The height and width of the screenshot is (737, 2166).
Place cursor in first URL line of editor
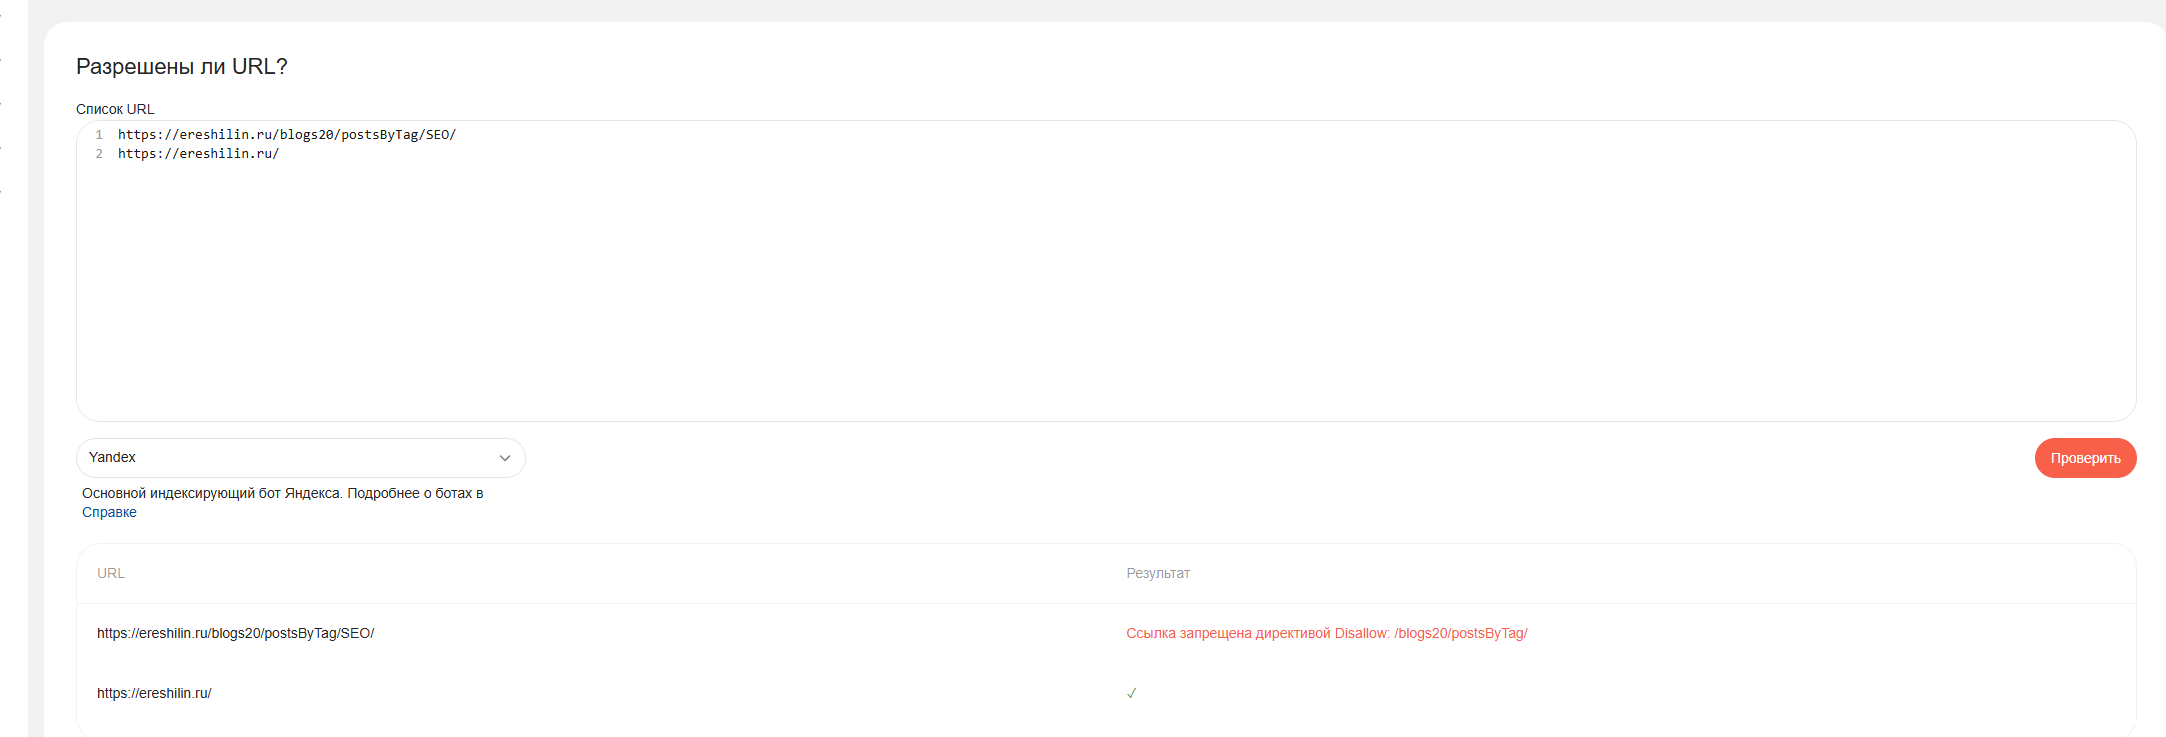[286, 135]
